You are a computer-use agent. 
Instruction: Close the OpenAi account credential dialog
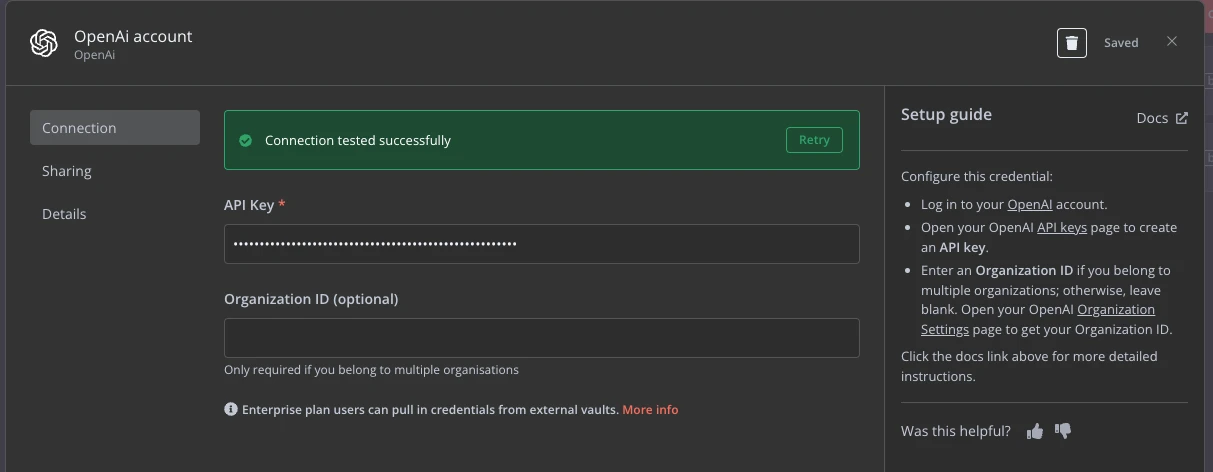coord(1172,42)
